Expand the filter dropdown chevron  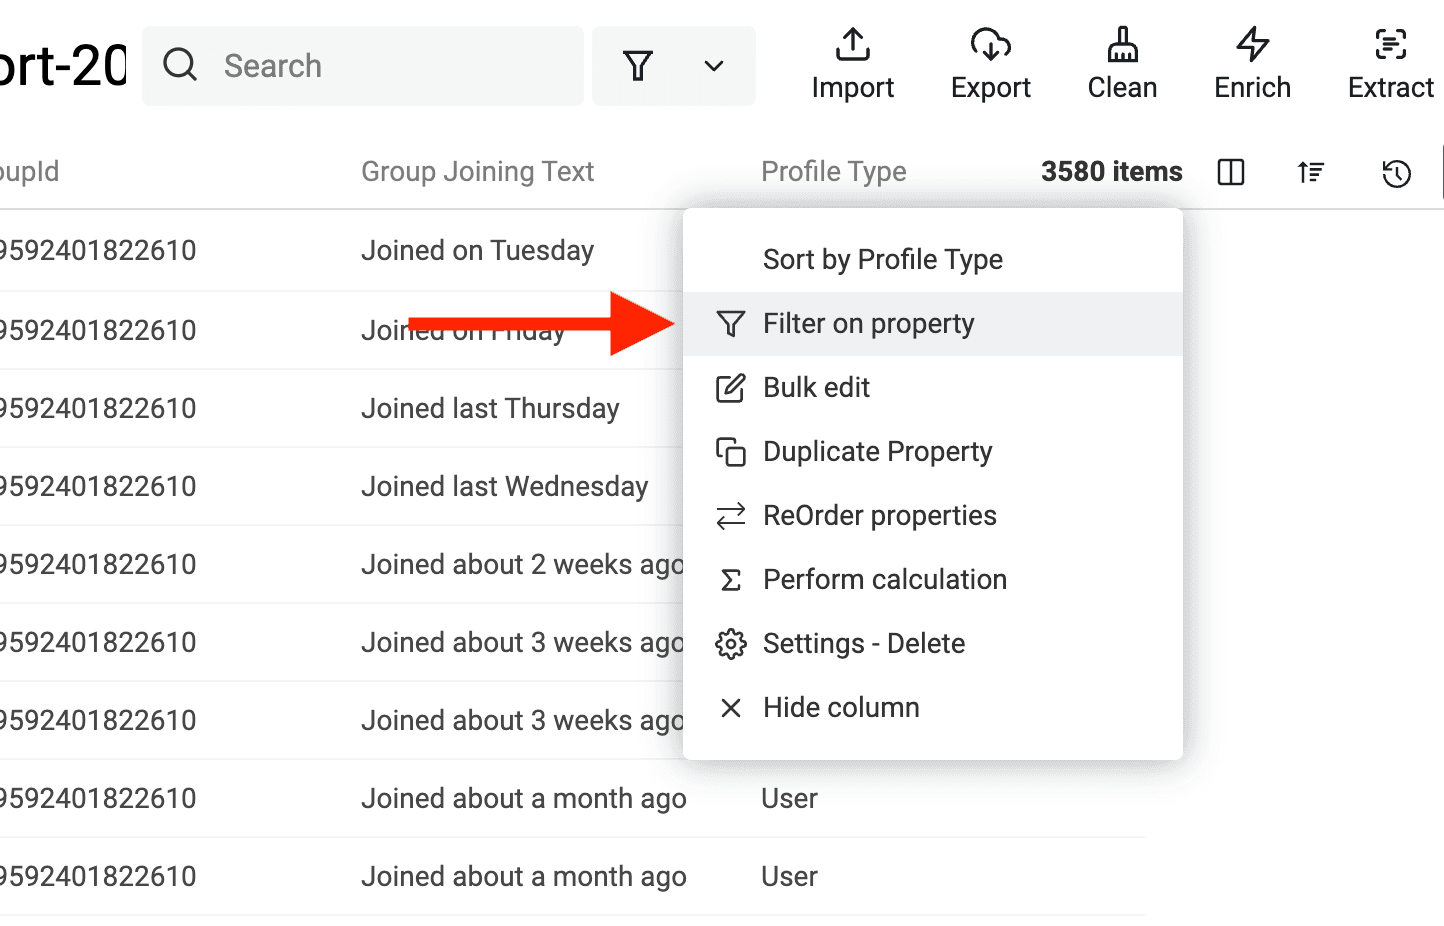[x=713, y=66]
